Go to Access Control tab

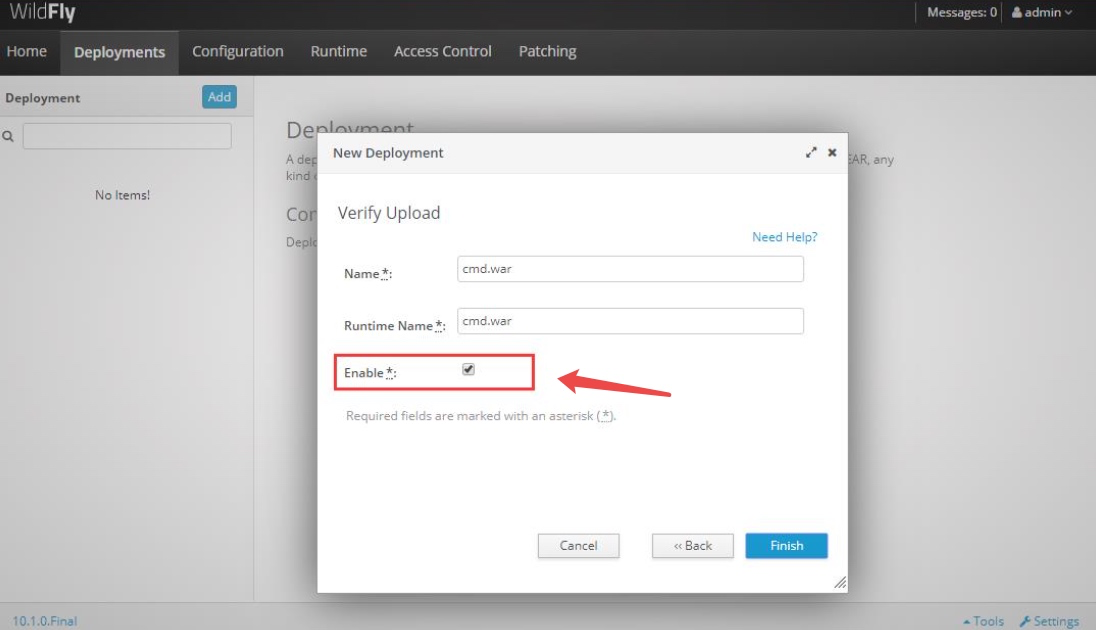click(442, 52)
